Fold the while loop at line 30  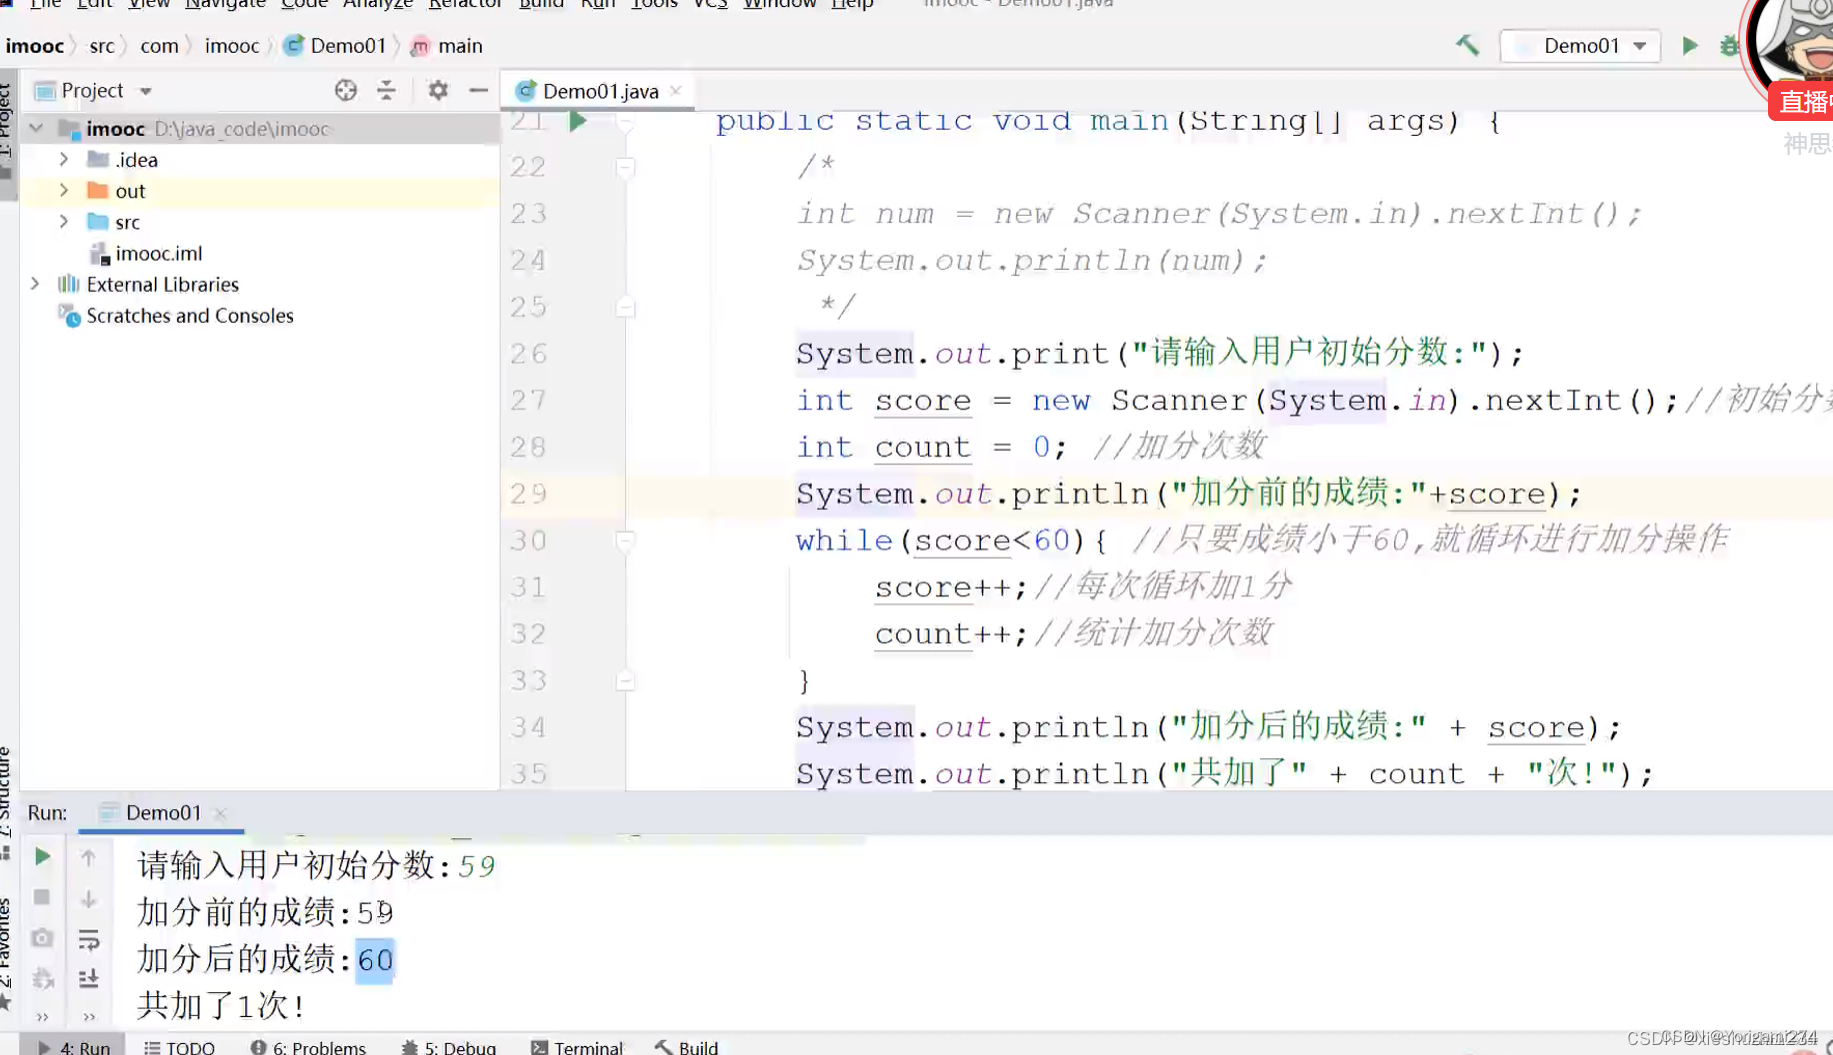click(x=625, y=541)
